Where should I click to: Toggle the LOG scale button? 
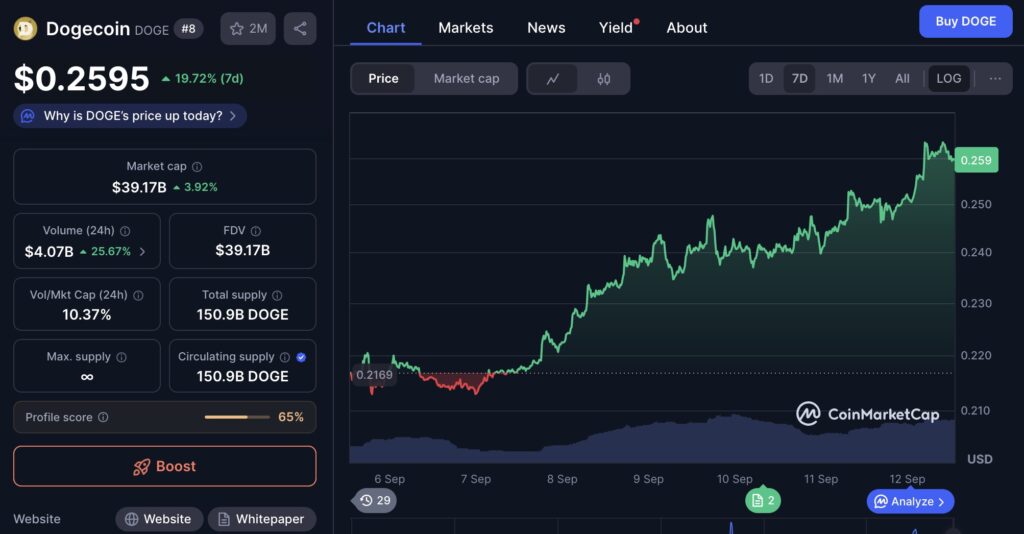pyautogui.click(x=948, y=78)
